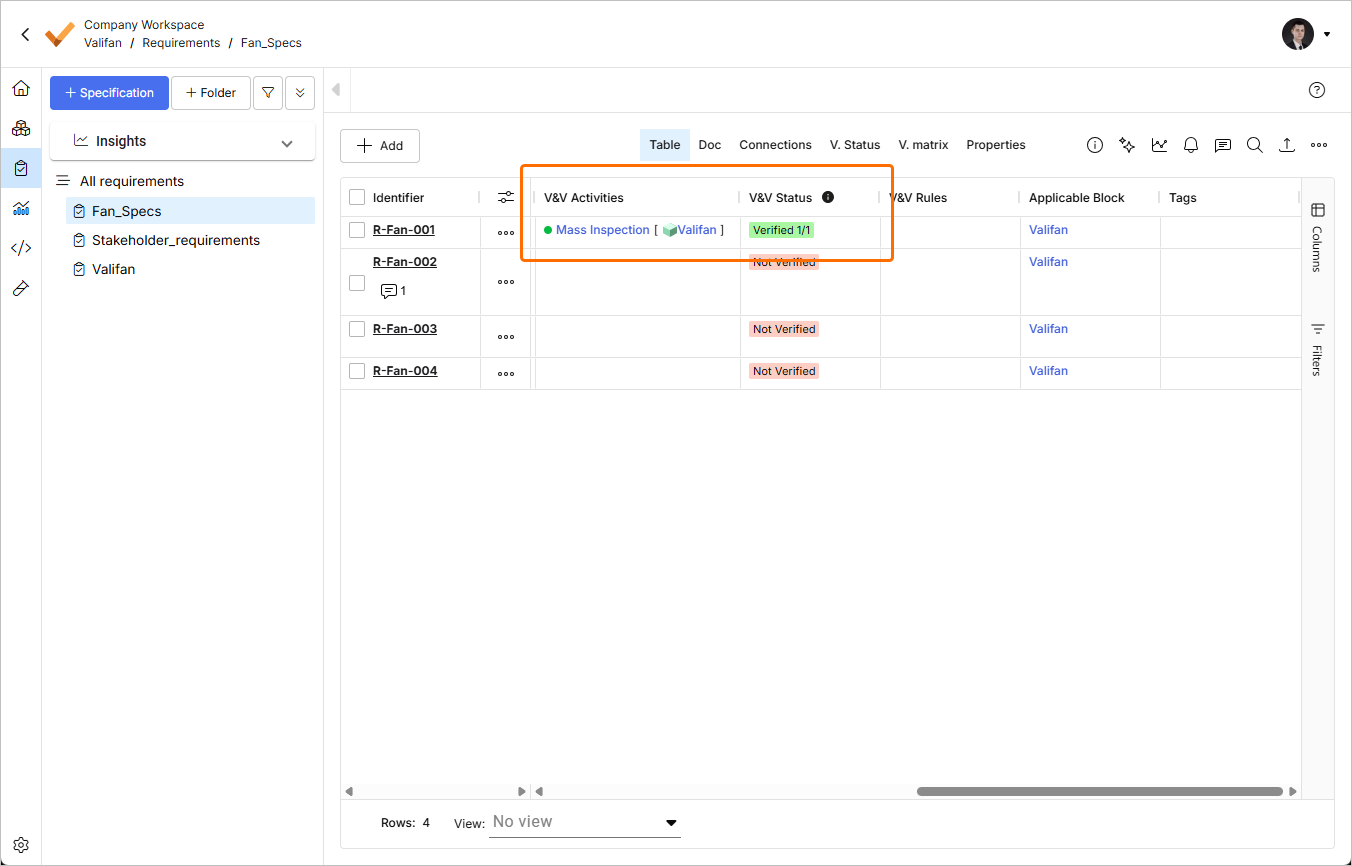
Task: Open the help question mark icon
Action: 1317,90
